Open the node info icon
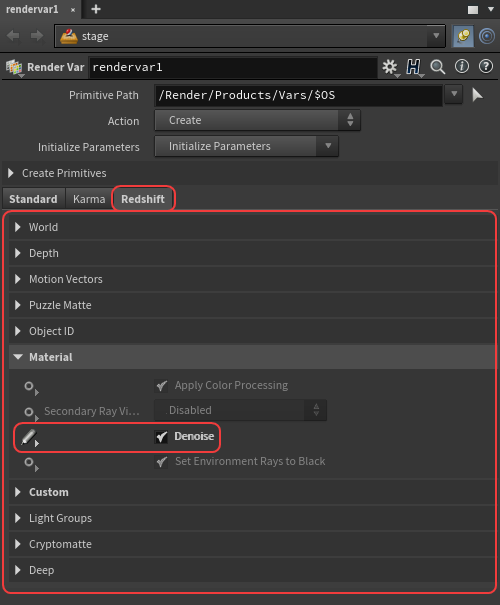The width and height of the screenshot is (500, 605). pyautogui.click(x=462, y=67)
